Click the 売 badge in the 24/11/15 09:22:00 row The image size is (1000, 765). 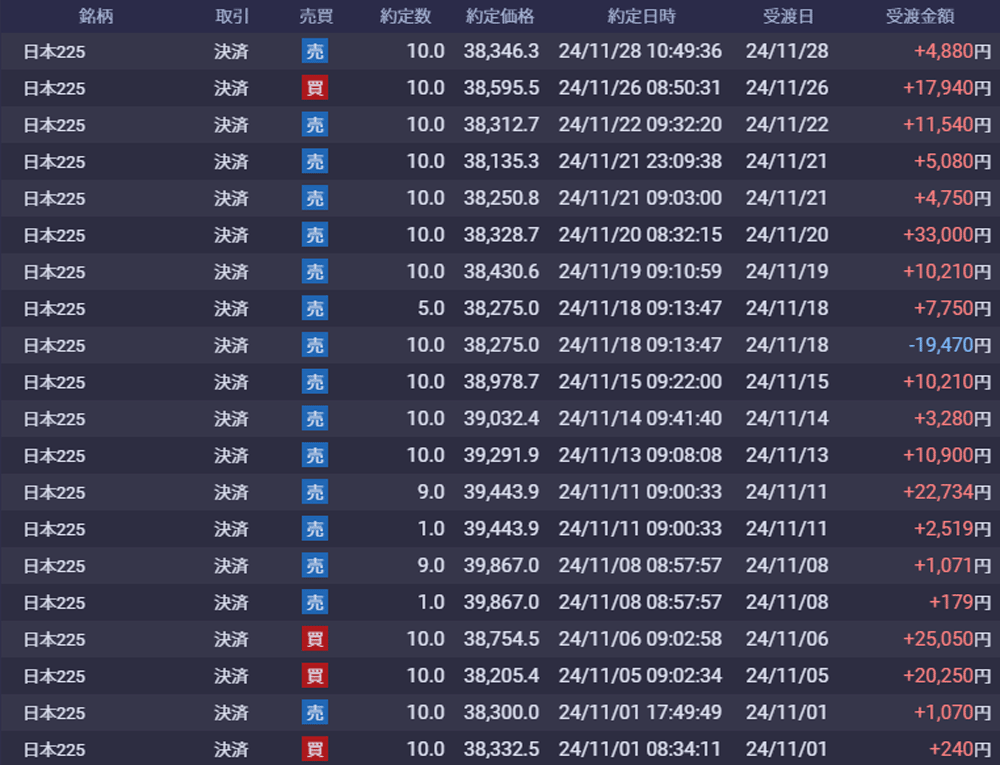[315, 382]
